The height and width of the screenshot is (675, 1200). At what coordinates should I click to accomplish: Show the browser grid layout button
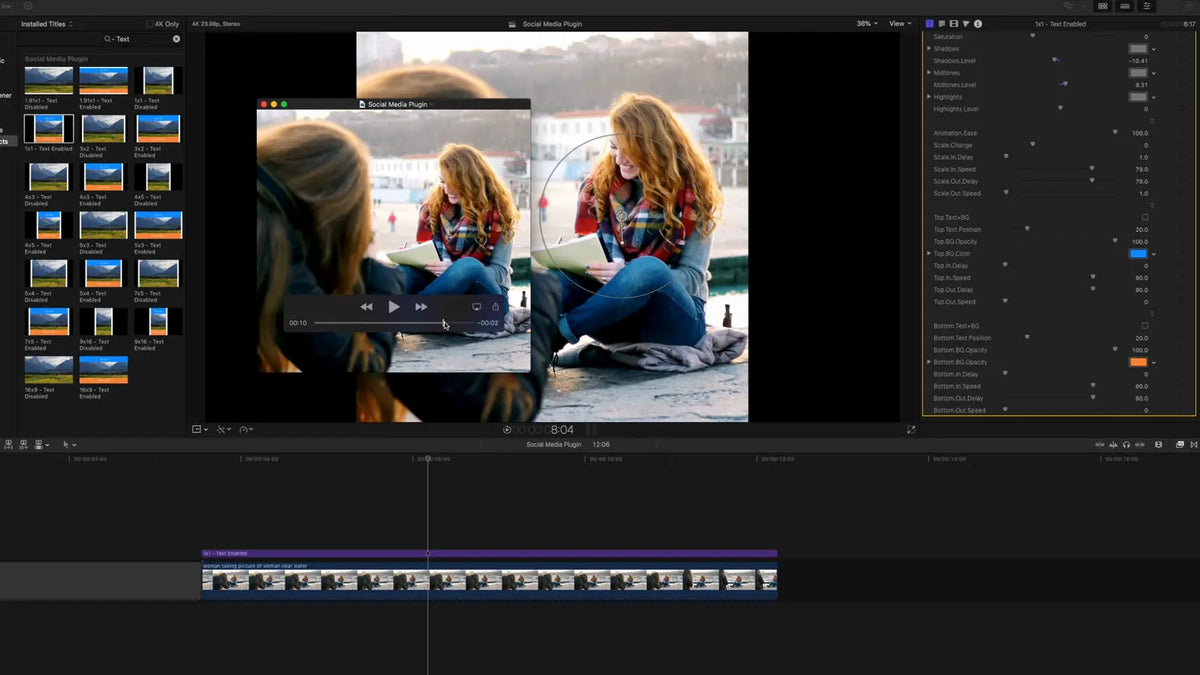click(1102, 5)
